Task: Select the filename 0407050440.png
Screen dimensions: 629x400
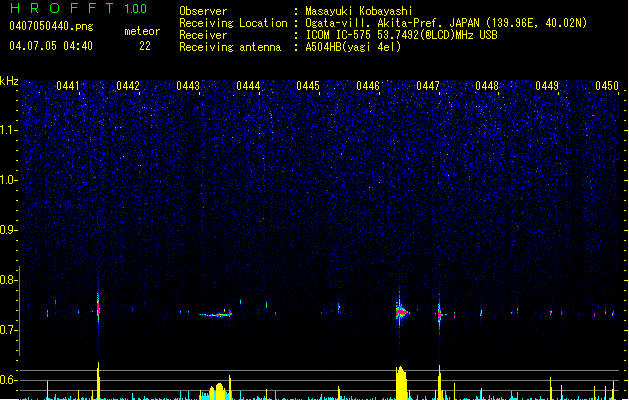Action: [51, 26]
